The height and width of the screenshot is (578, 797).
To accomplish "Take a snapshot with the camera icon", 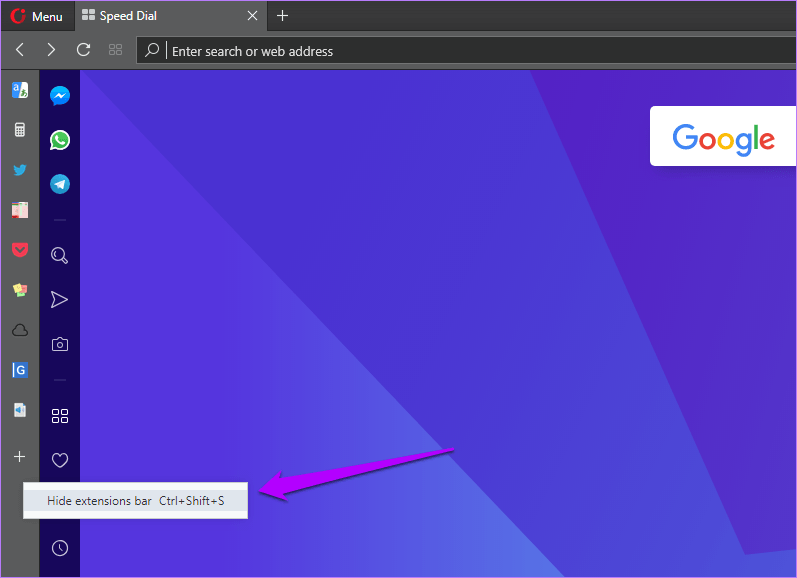I will 59,344.
